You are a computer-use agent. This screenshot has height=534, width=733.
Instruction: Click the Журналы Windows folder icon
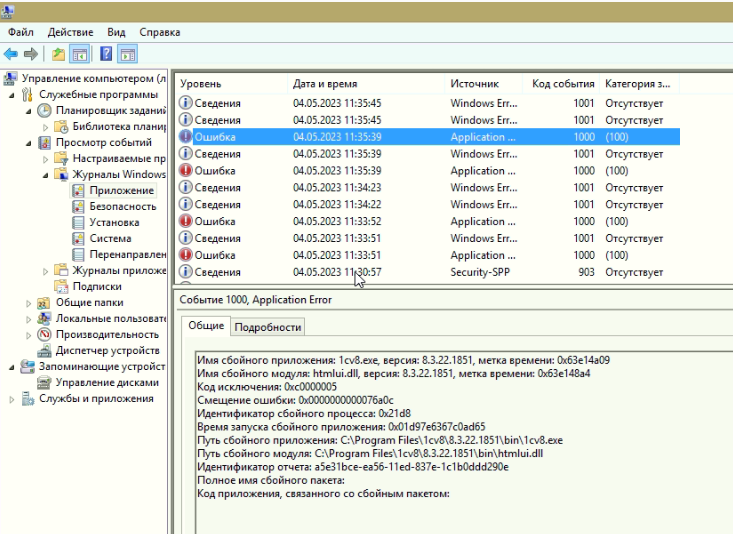[x=61, y=174]
